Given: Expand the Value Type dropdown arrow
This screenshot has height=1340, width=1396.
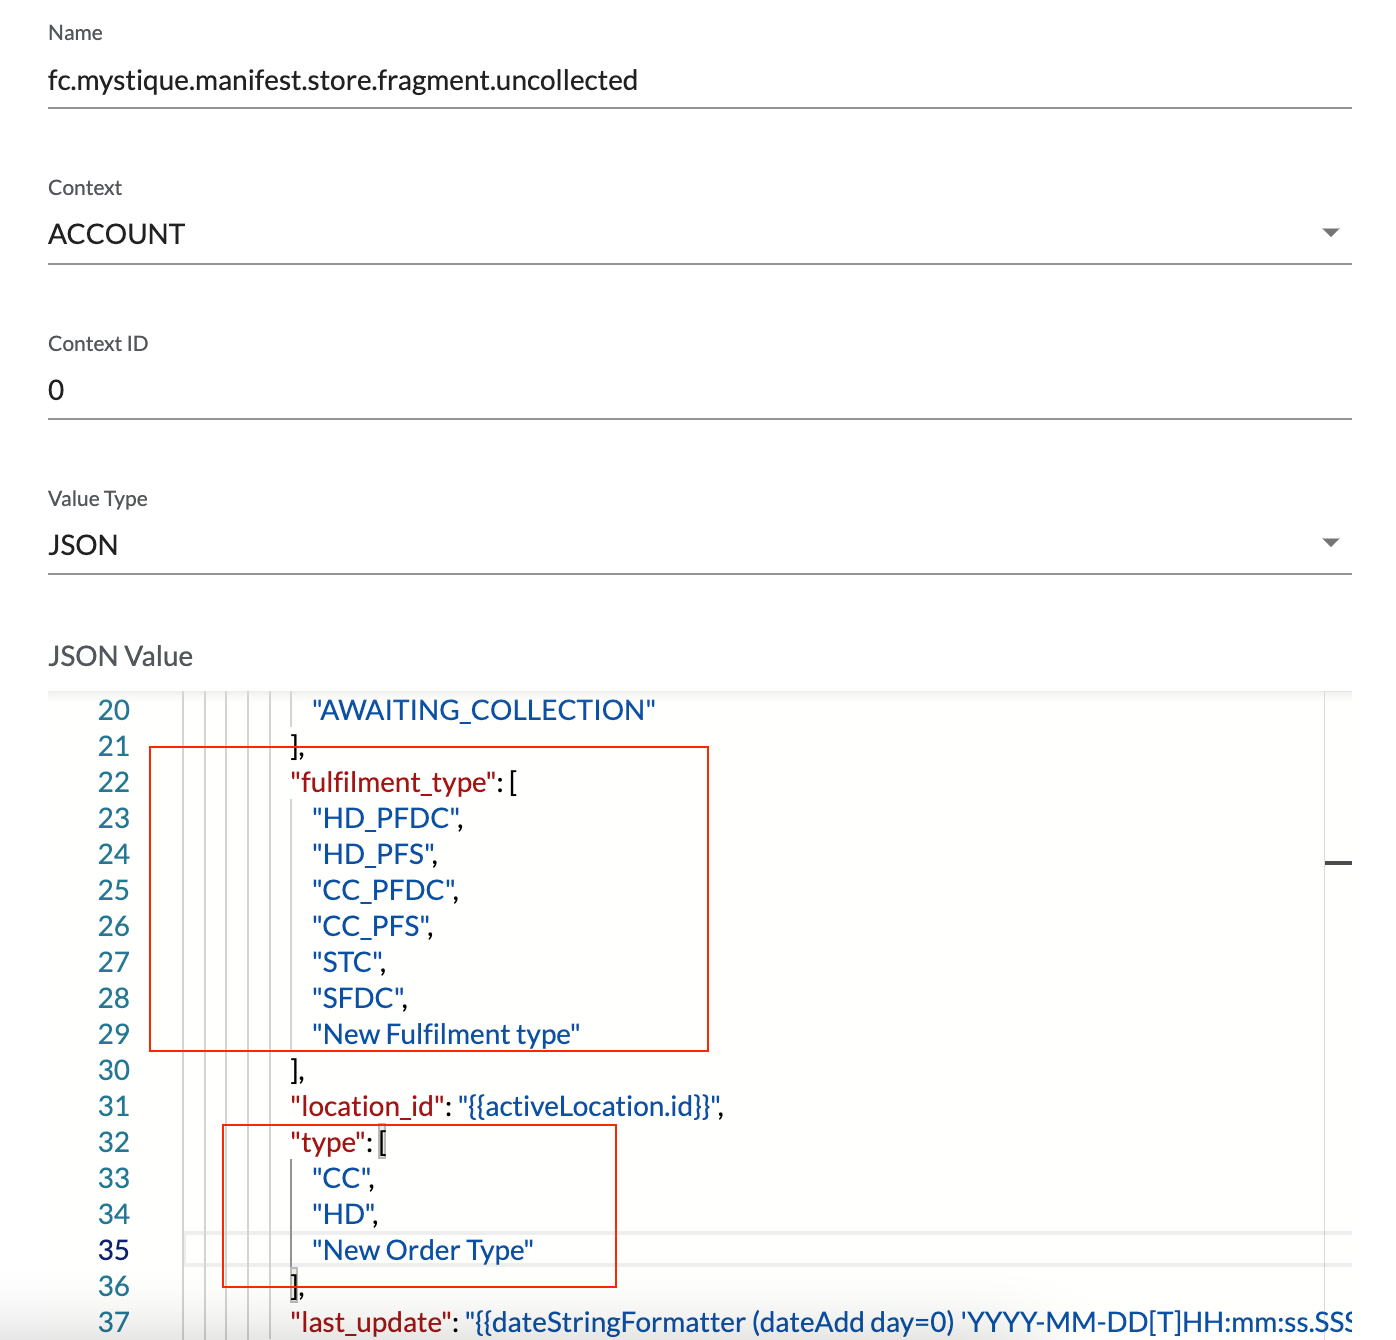Looking at the screenshot, I should [1330, 543].
